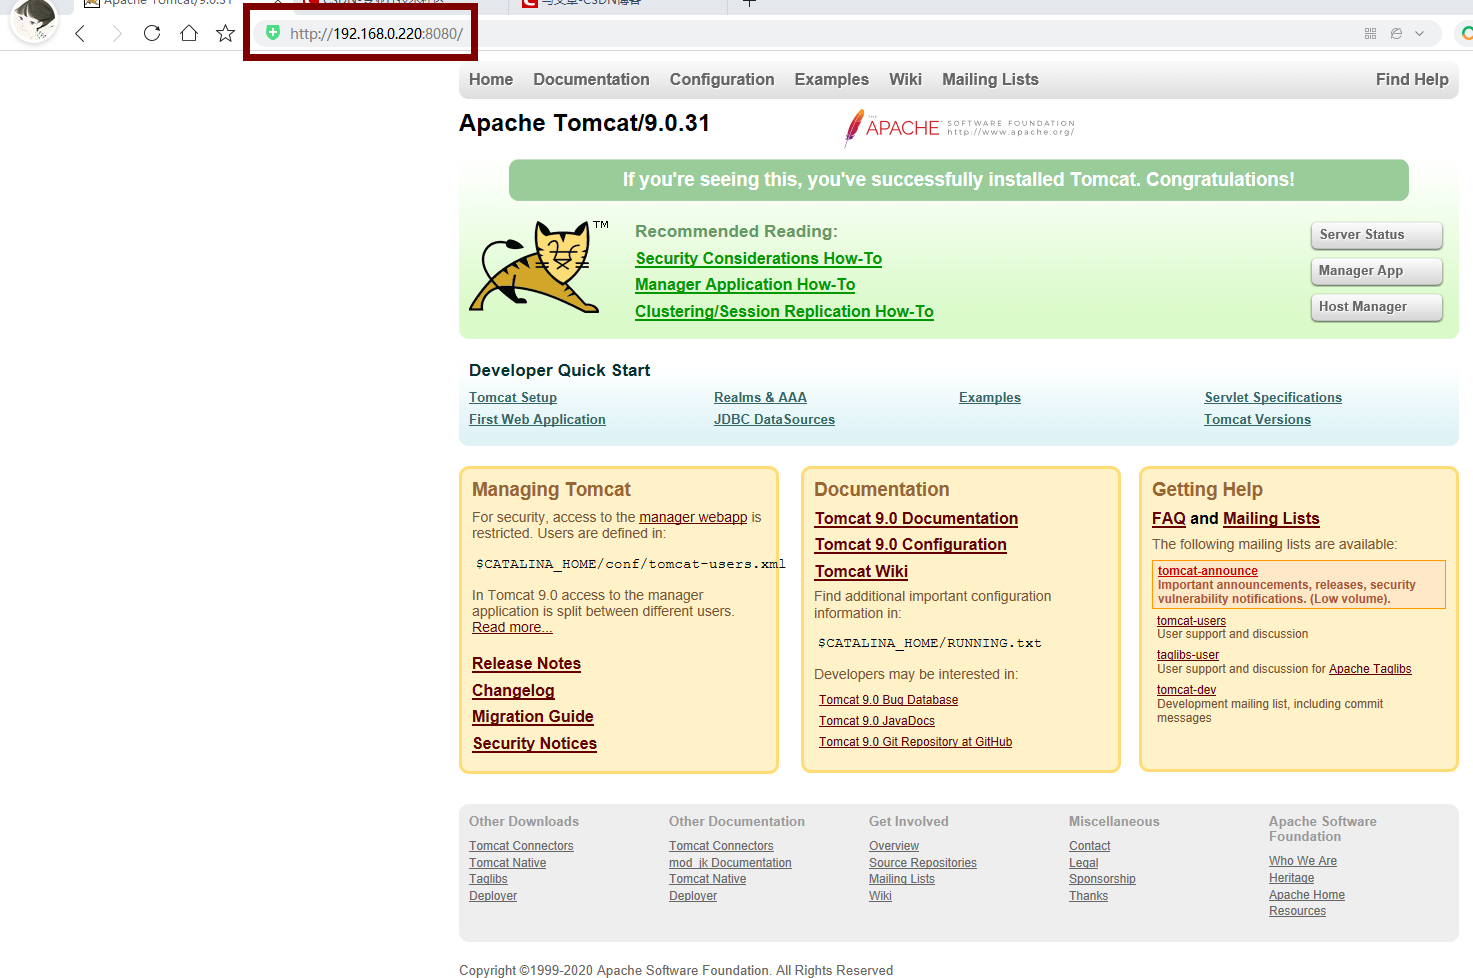Go back with the browser back arrow
The width and height of the screenshot is (1473, 978).
pyautogui.click(x=80, y=34)
